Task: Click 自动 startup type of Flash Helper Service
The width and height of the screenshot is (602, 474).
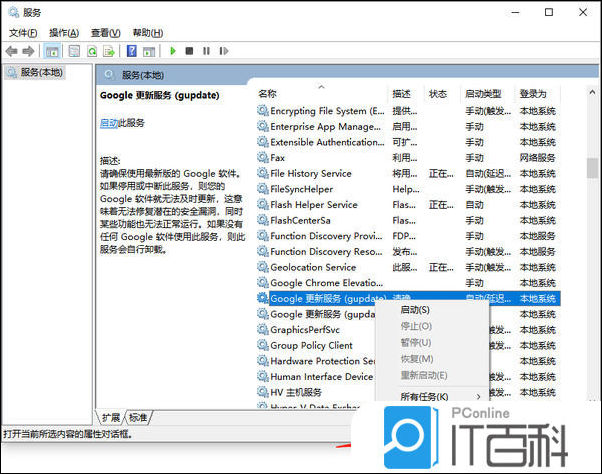Action: pyautogui.click(x=475, y=205)
